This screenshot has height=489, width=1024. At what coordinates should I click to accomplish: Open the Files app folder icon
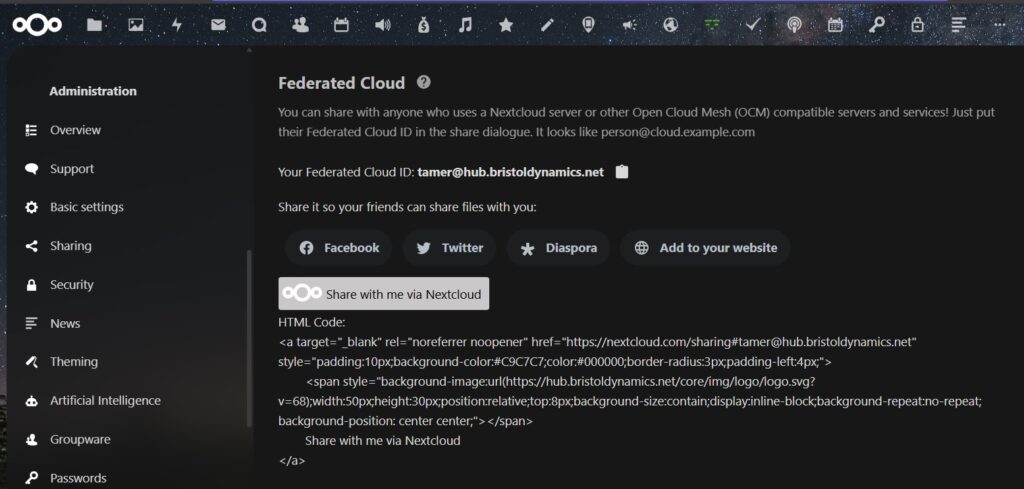point(94,25)
